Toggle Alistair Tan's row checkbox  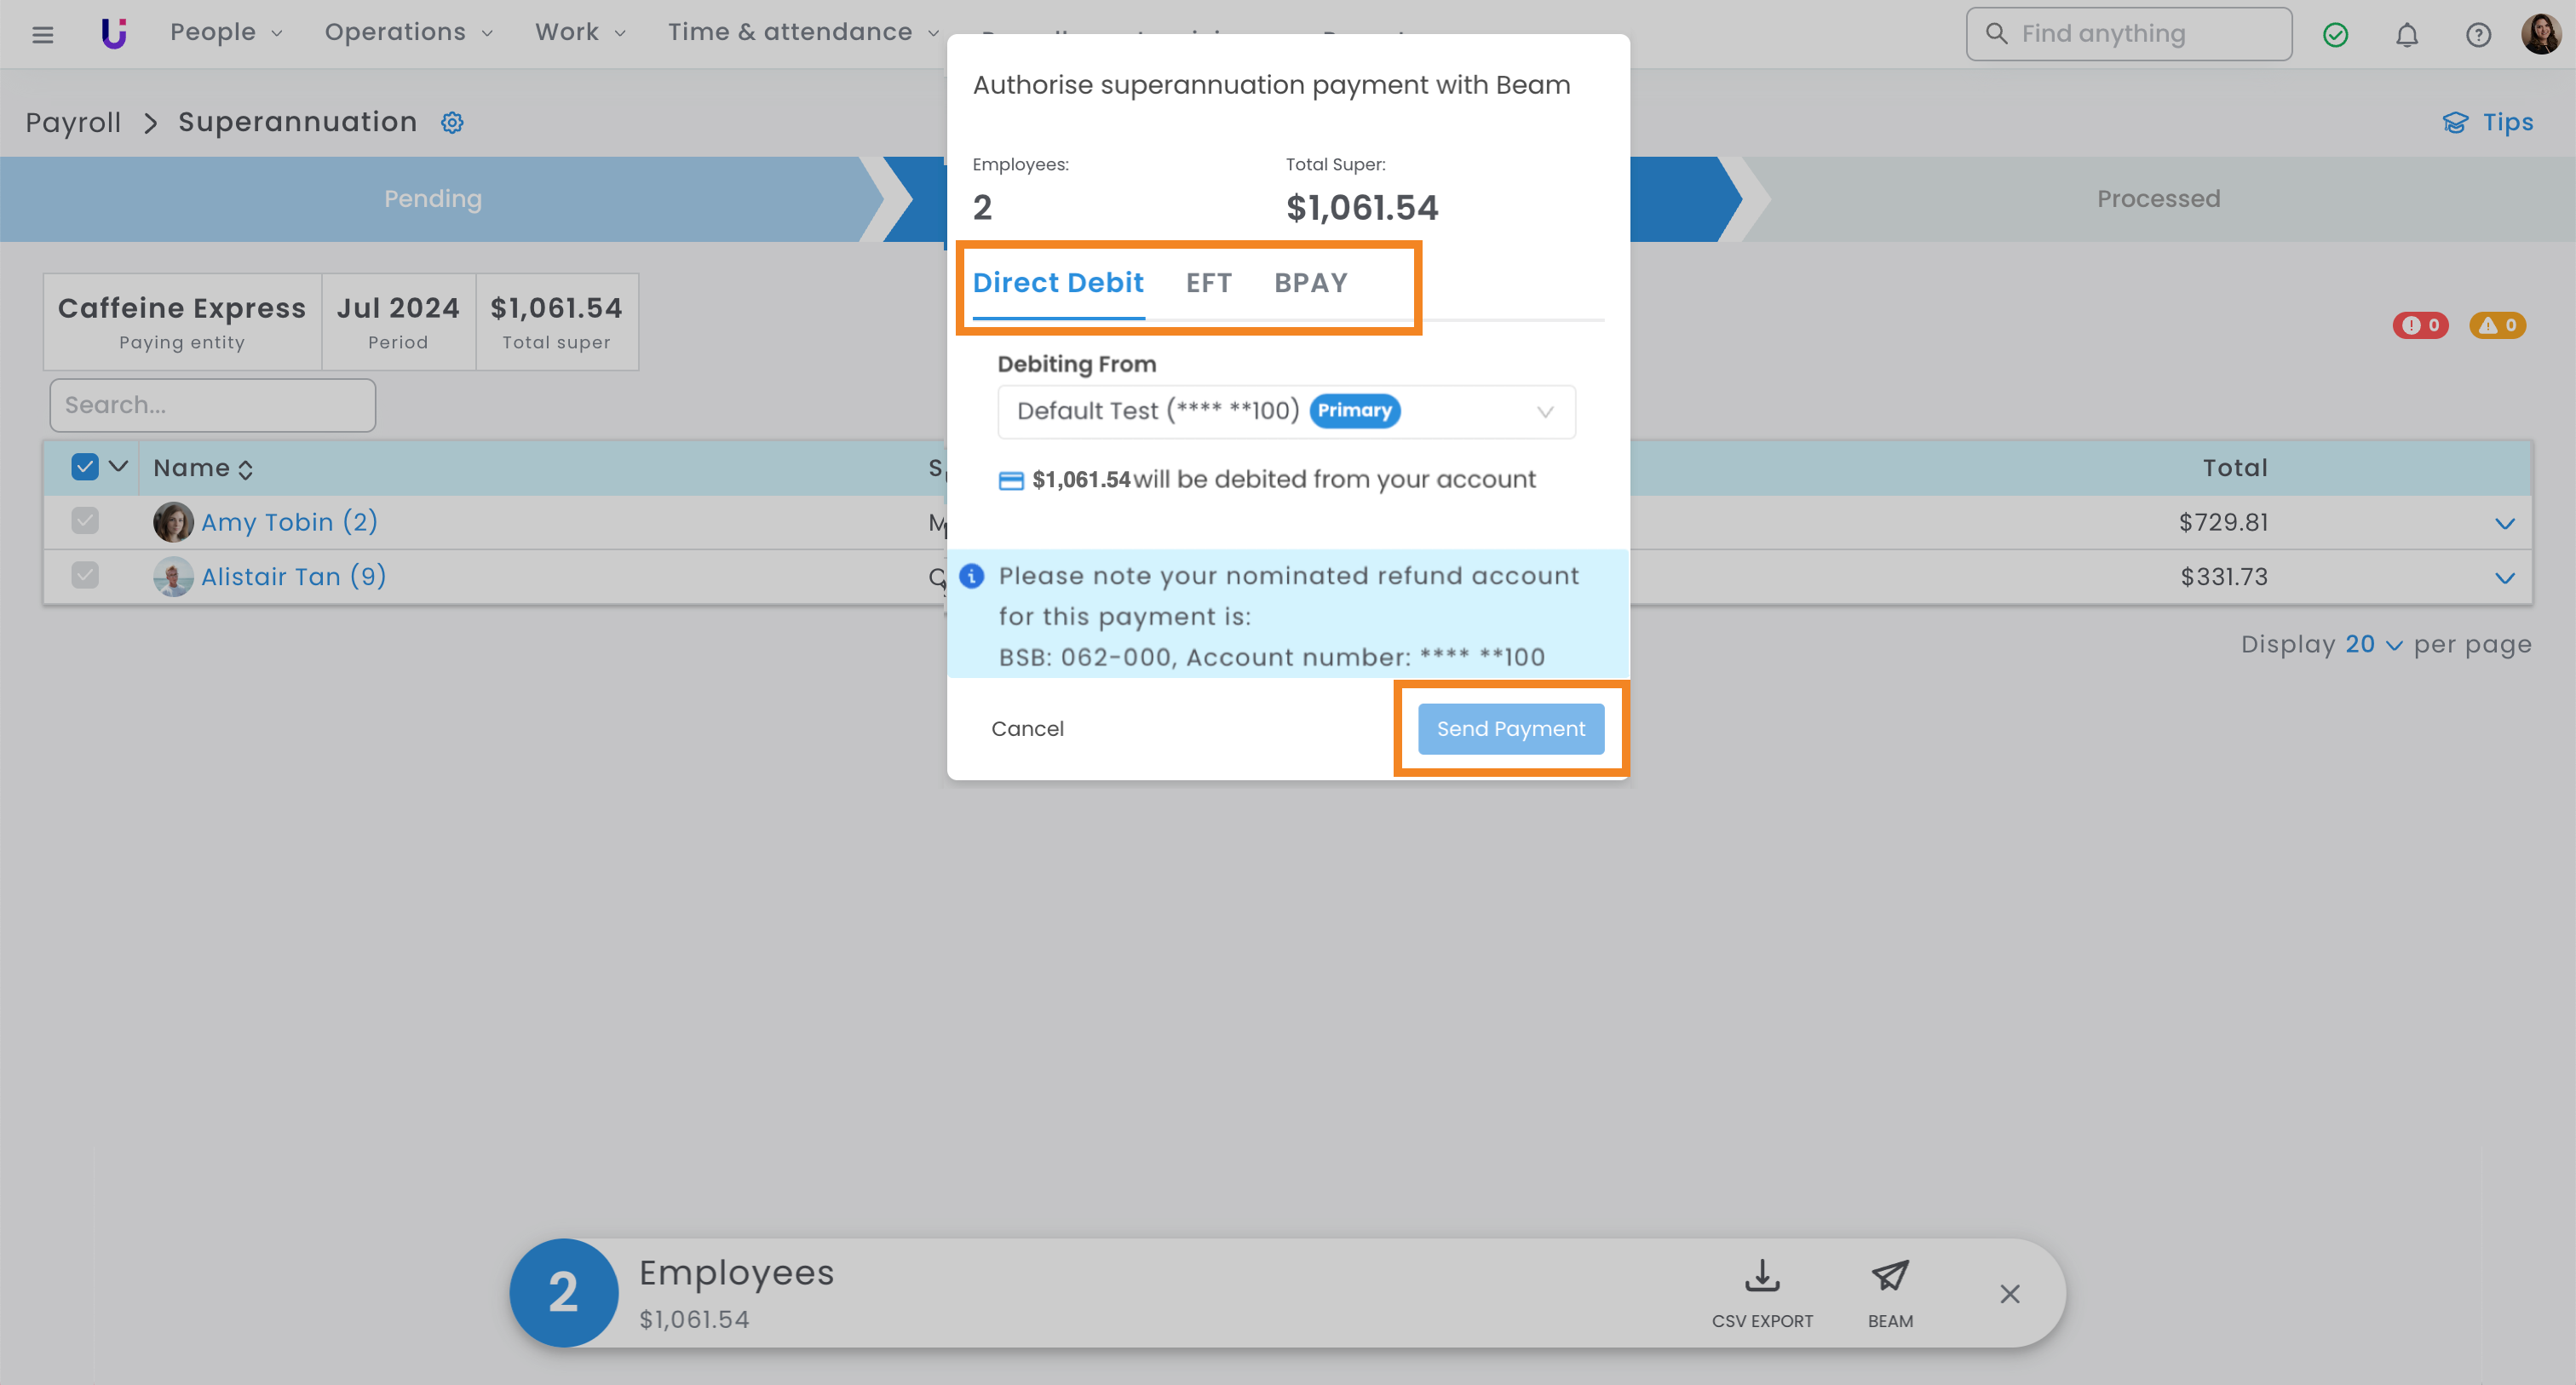[85, 576]
